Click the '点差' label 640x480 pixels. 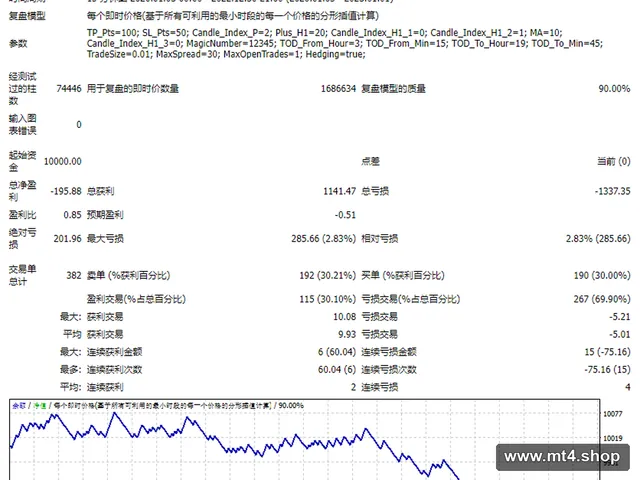click(370, 161)
